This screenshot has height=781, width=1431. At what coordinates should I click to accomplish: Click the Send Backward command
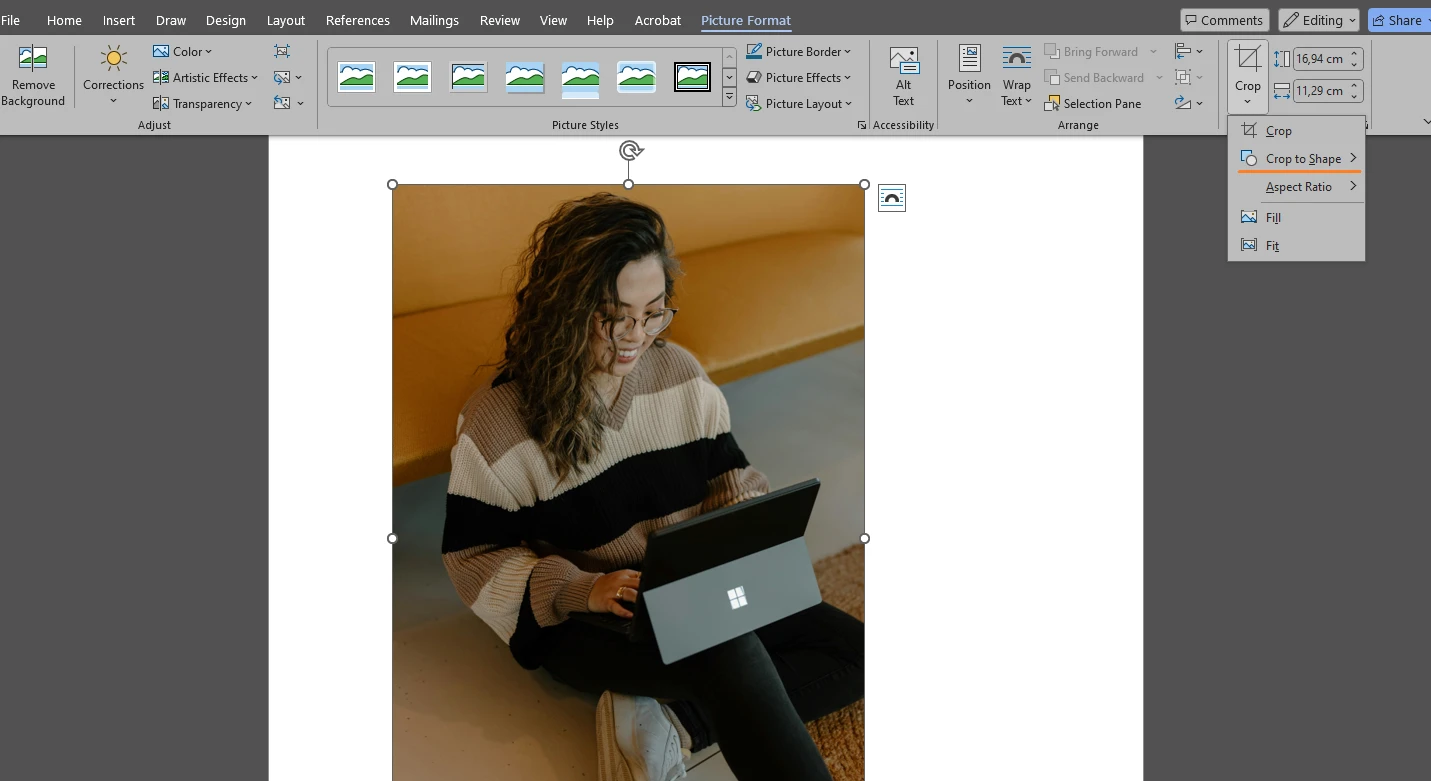[x=1103, y=77]
